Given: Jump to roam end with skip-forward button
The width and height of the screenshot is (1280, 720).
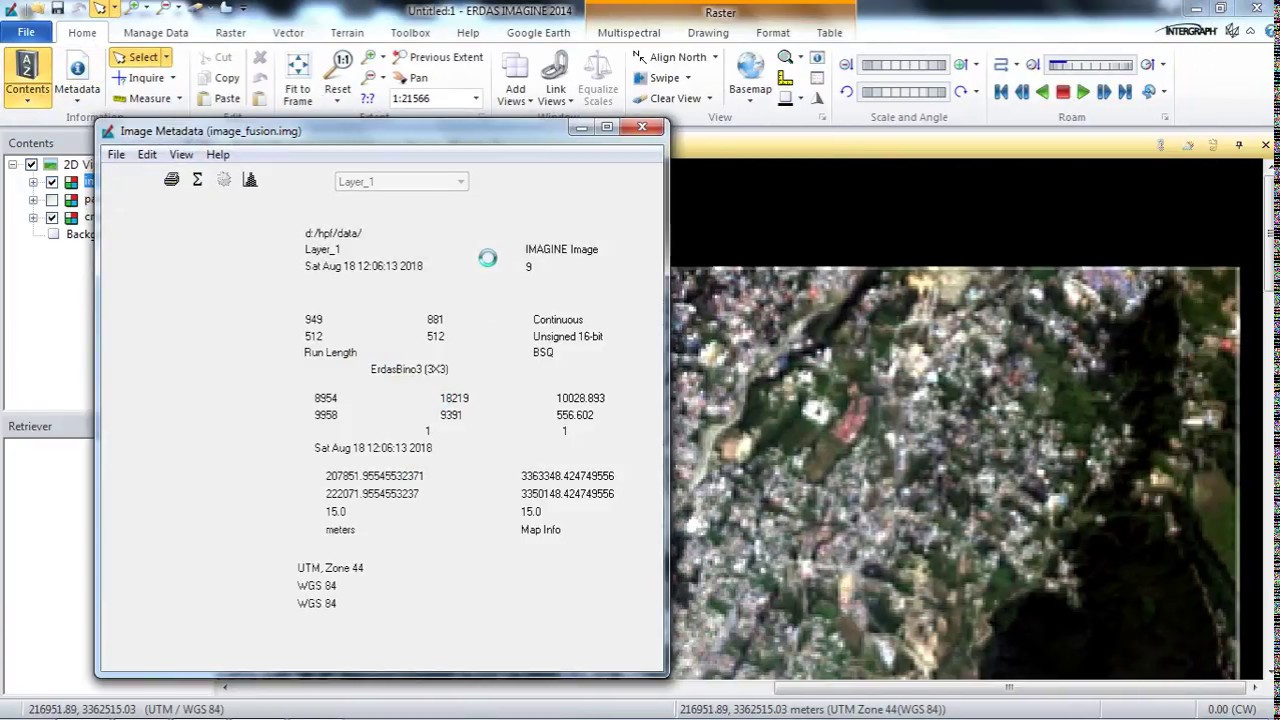Looking at the screenshot, I should pyautogui.click(x=1125, y=92).
